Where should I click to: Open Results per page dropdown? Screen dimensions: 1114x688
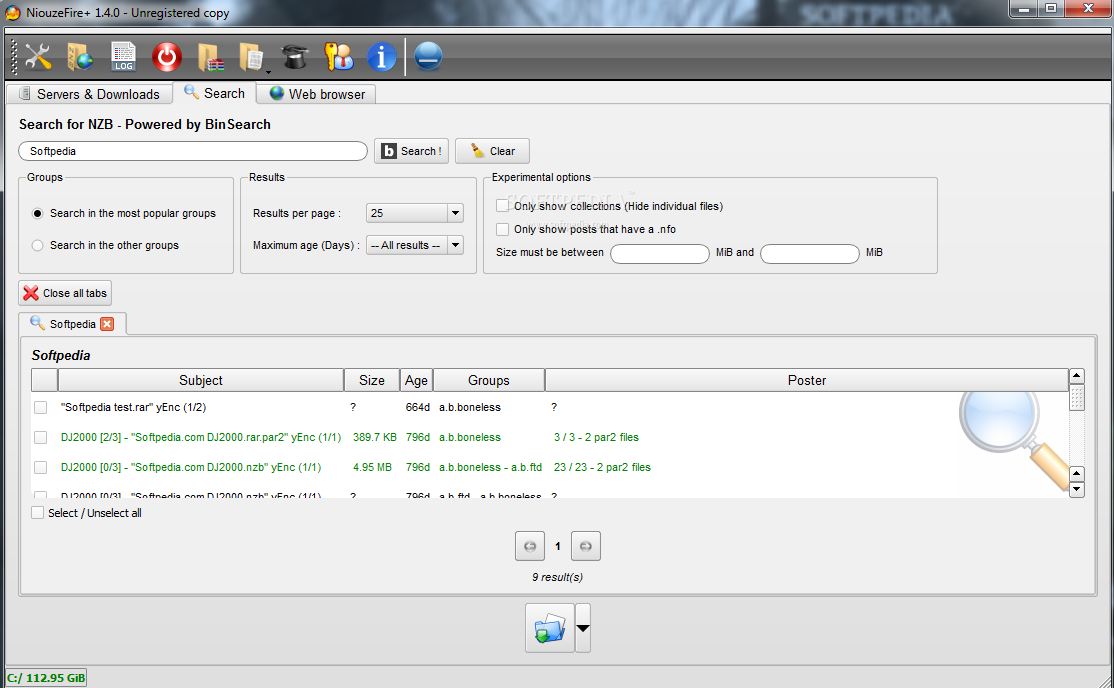415,213
